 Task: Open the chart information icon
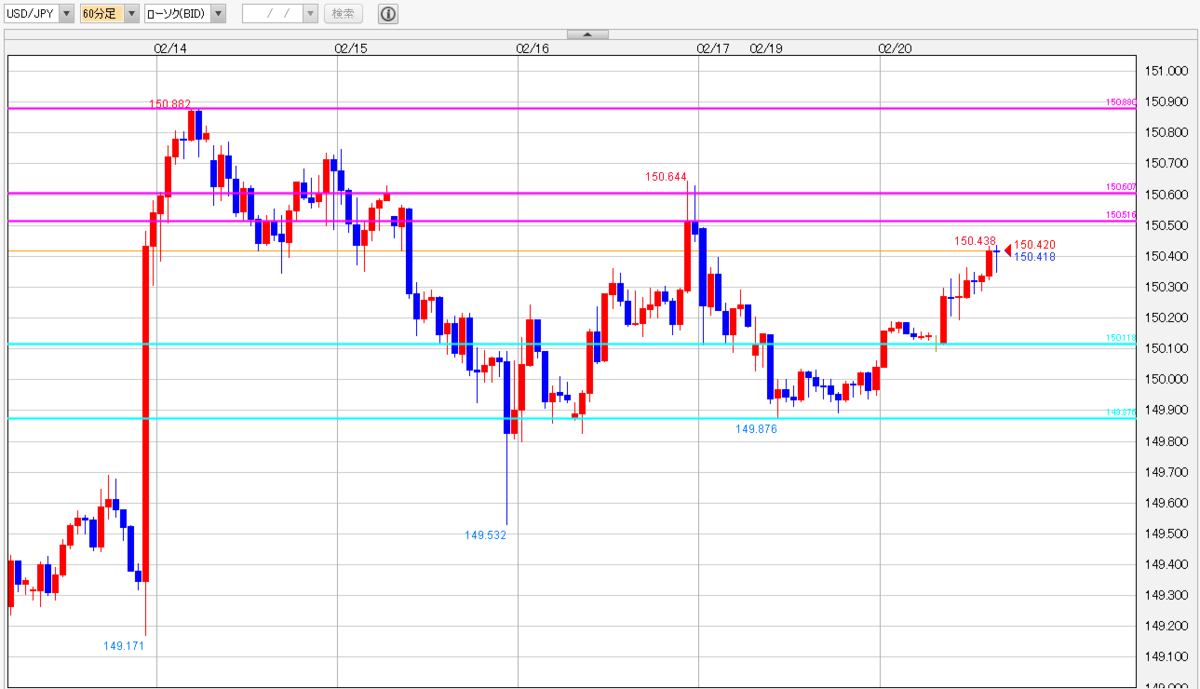[389, 14]
